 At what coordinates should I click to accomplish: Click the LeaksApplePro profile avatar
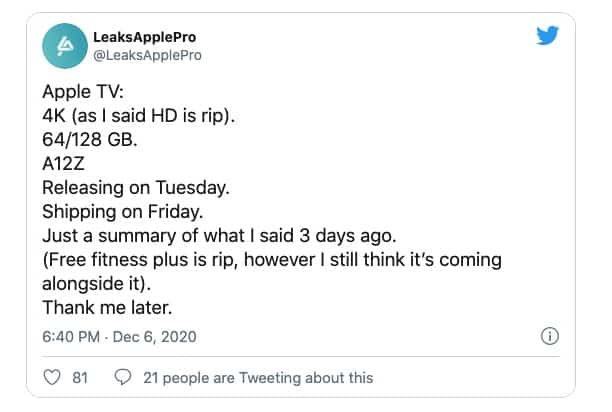[x=67, y=46]
